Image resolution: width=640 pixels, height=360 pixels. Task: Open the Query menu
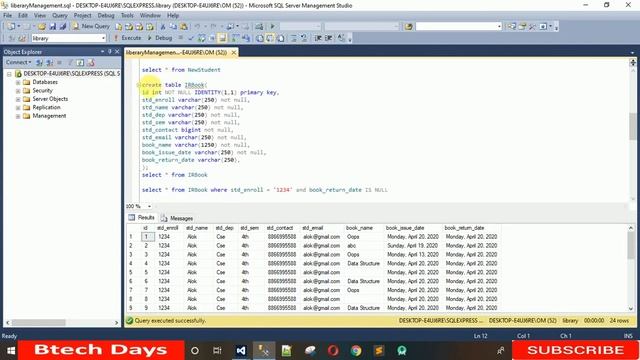coord(60,16)
